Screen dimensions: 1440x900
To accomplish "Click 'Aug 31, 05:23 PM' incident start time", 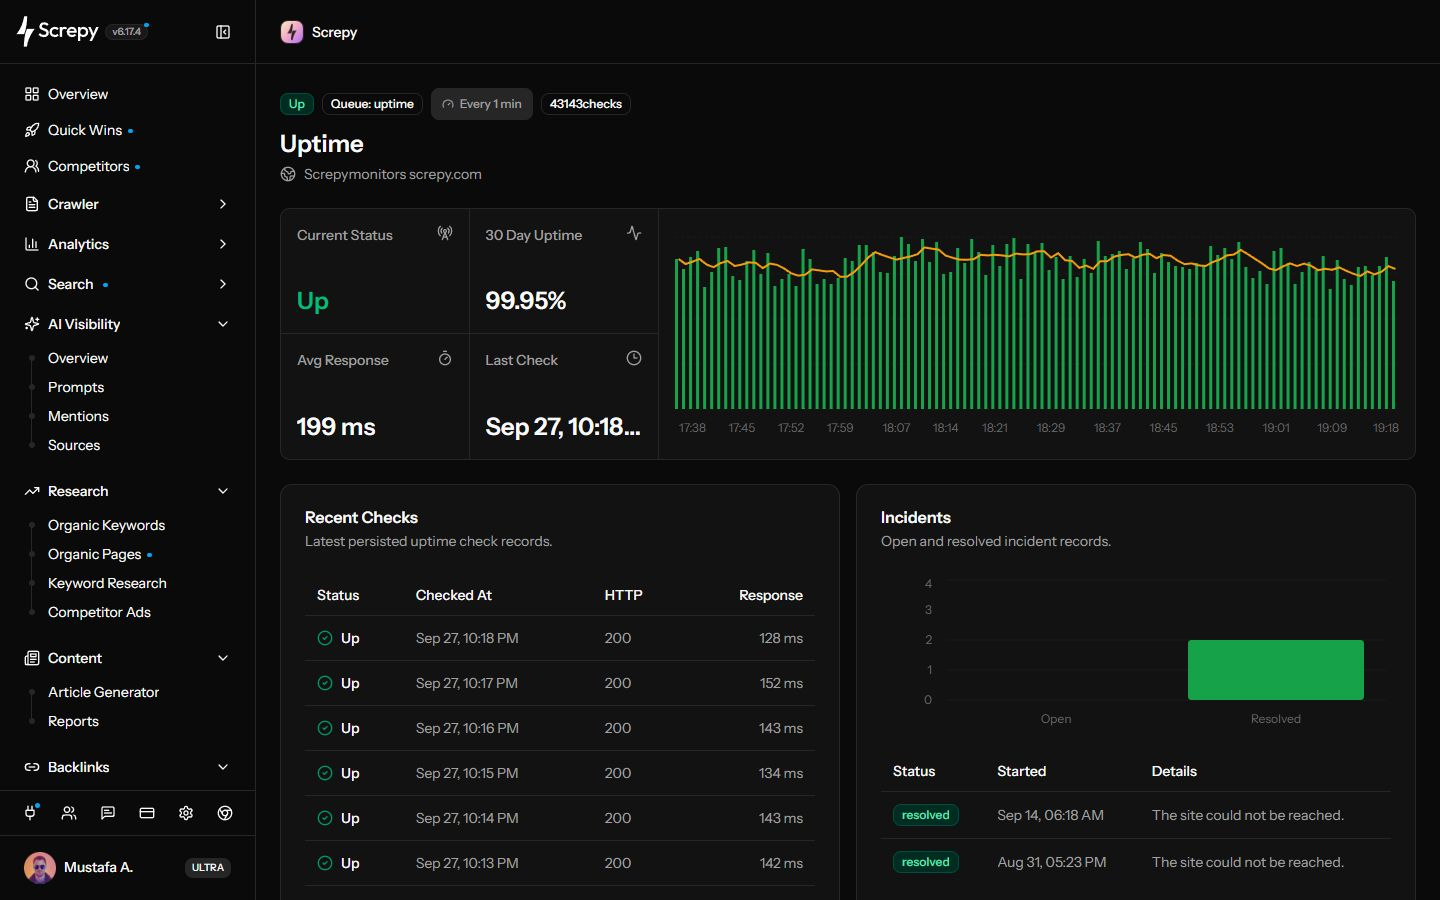I will (1051, 862).
